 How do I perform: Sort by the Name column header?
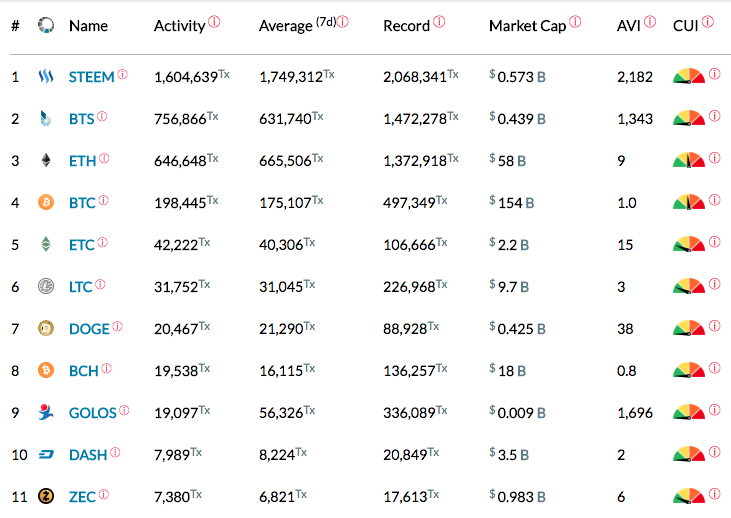tap(89, 26)
